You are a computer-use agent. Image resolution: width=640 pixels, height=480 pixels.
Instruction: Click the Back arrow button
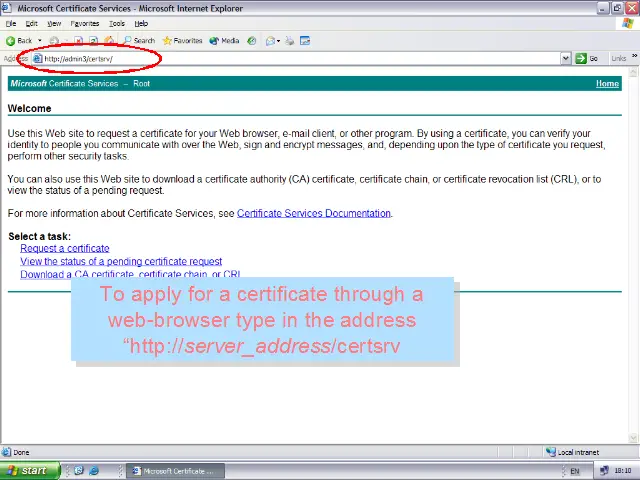coord(19,40)
